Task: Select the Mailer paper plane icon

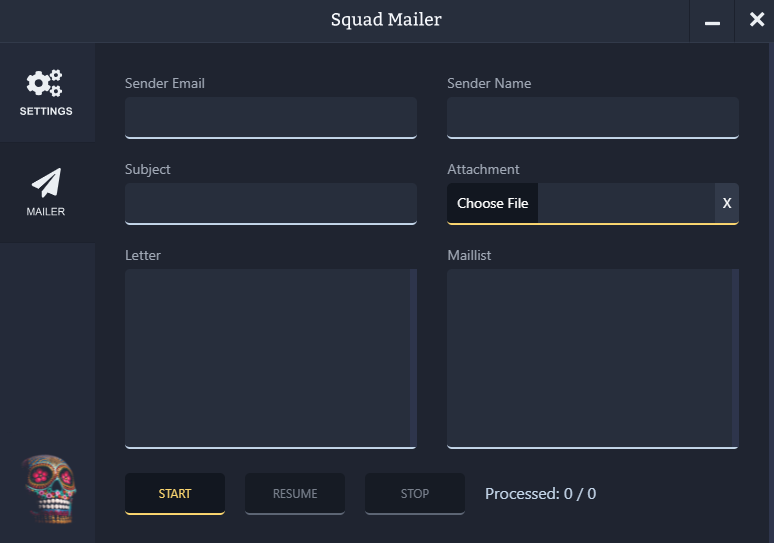Action: [46, 182]
